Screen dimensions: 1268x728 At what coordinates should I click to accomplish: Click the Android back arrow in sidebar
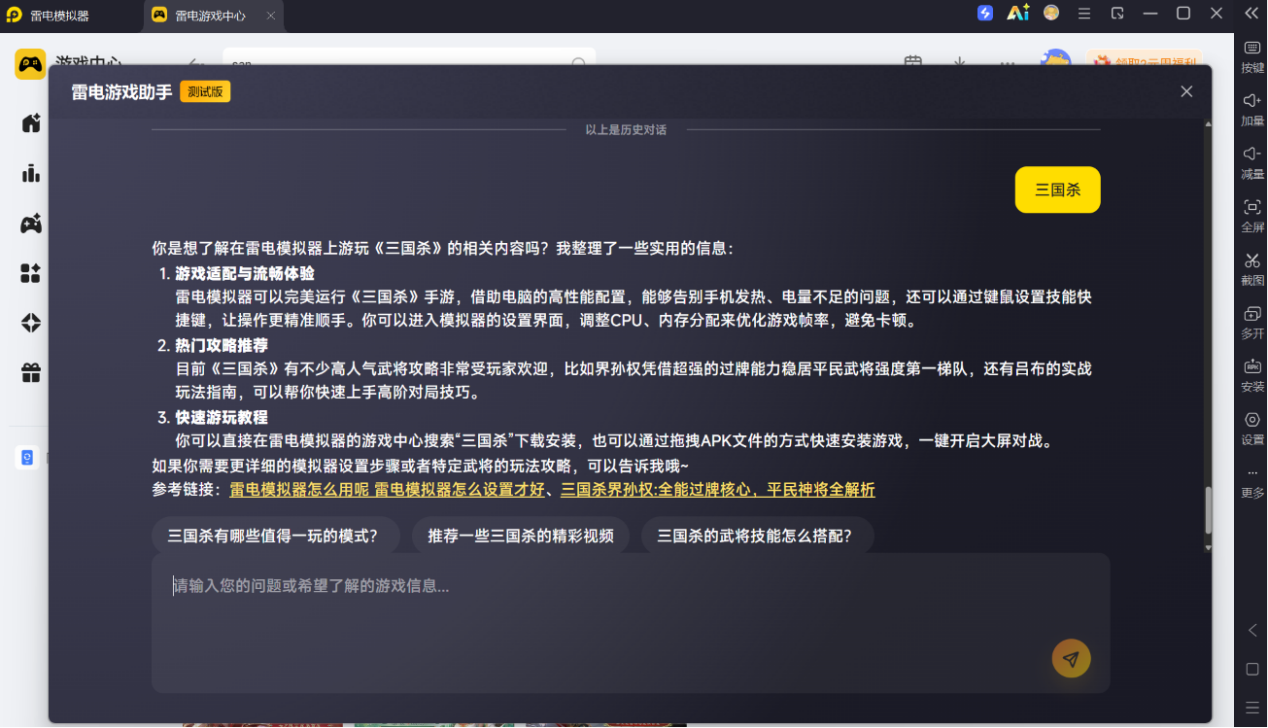[x=1252, y=630]
